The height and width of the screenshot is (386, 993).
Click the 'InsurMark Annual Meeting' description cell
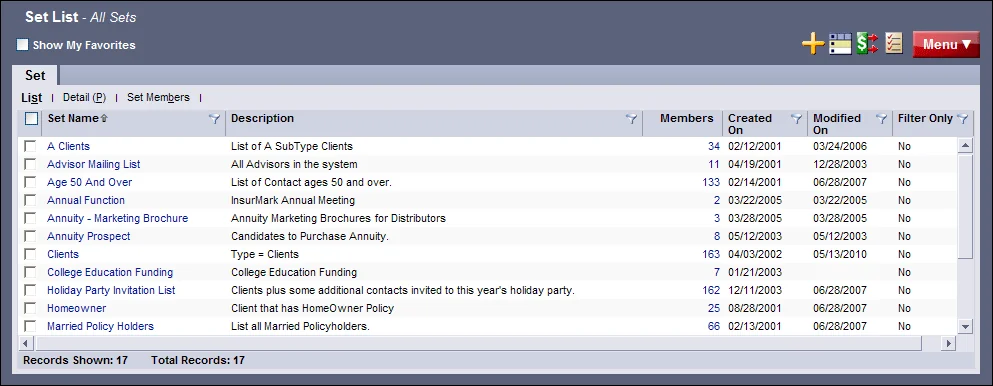click(x=293, y=201)
